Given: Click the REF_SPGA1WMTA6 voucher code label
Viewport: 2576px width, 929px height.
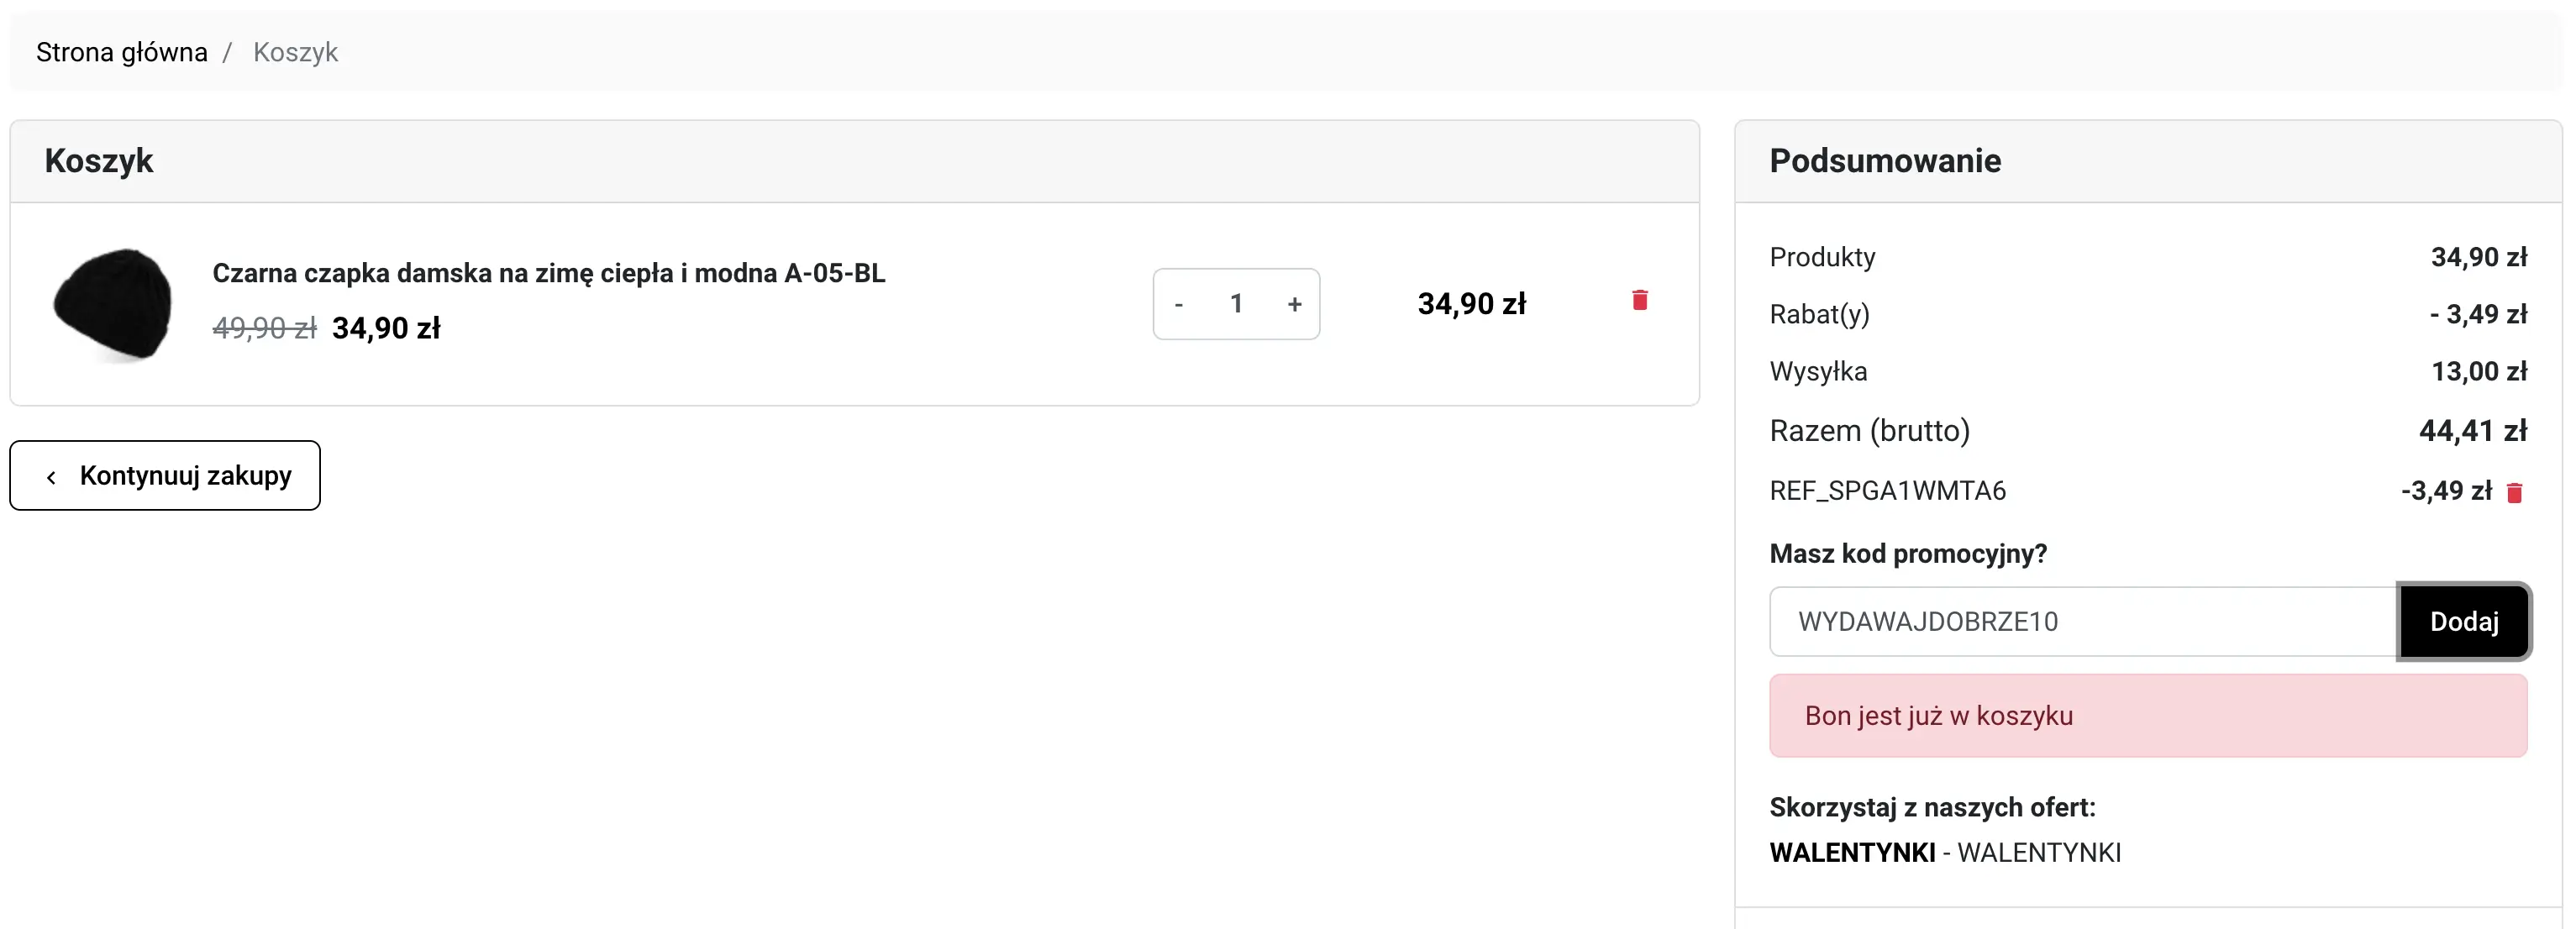Looking at the screenshot, I should pyautogui.click(x=1887, y=491).
